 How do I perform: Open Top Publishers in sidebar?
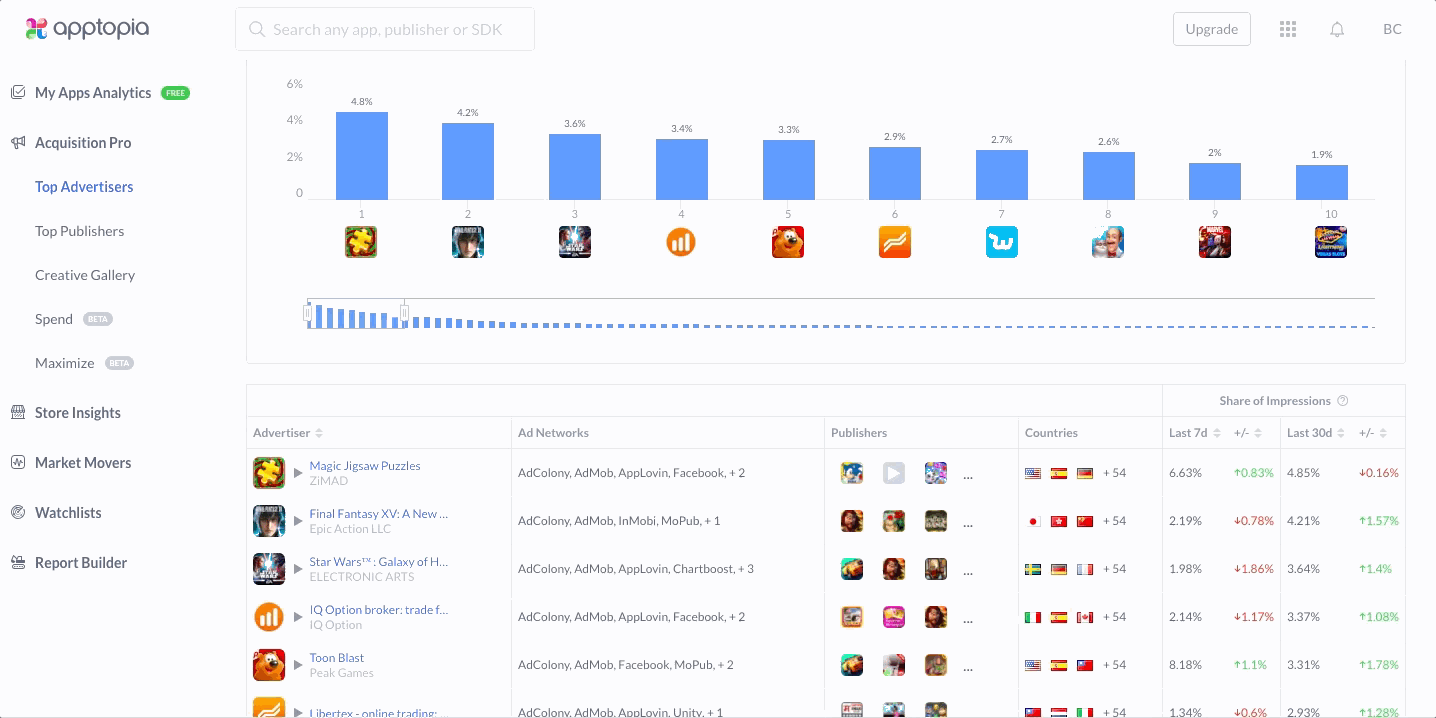[79, 231]
